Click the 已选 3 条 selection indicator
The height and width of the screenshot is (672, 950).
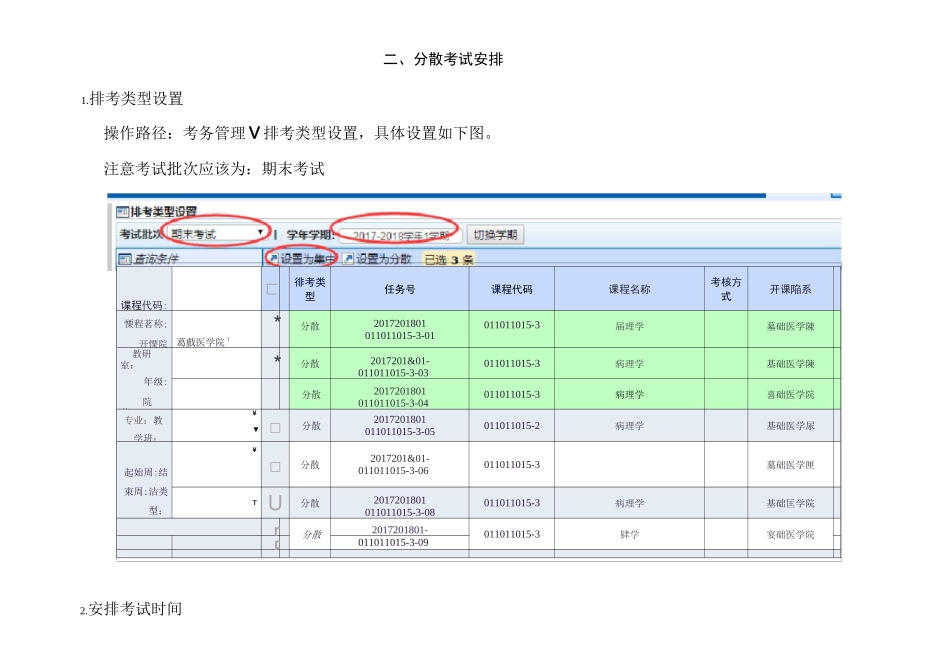(448, 259)
